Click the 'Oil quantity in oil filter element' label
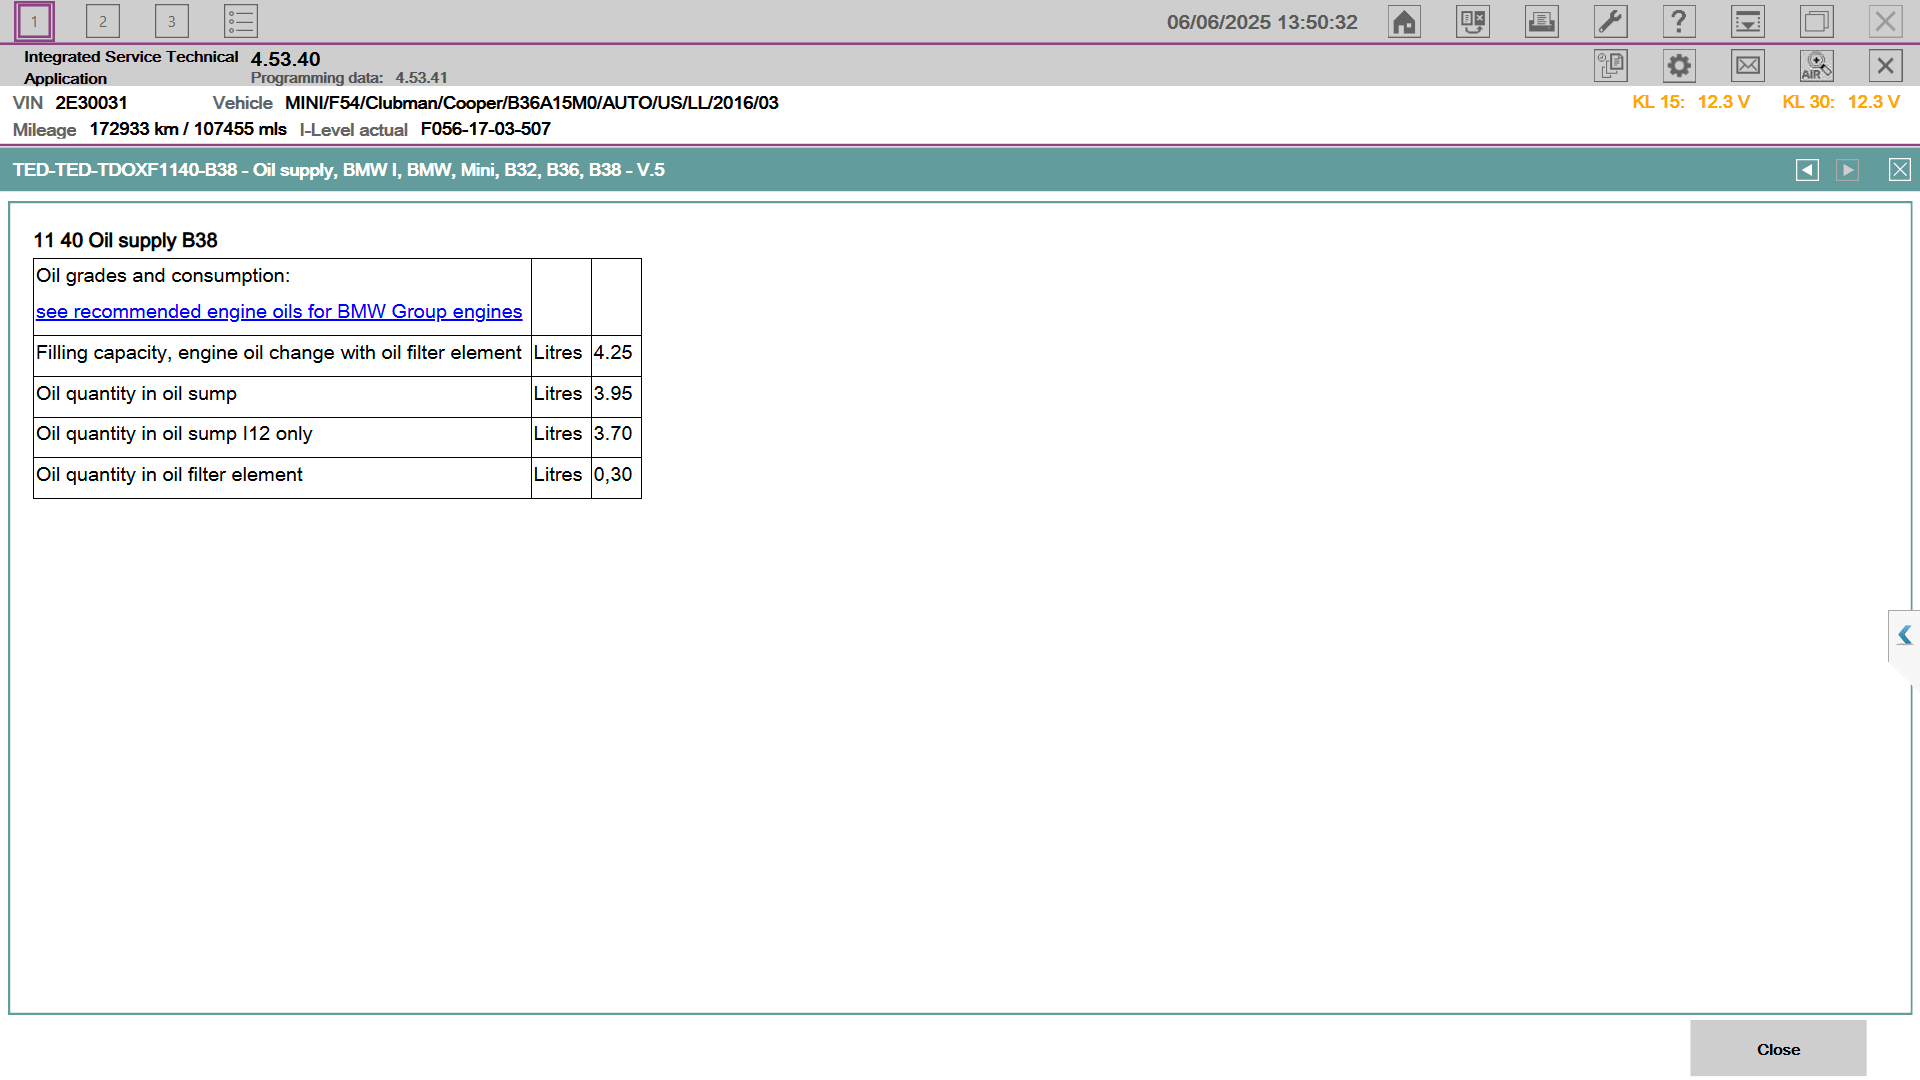The width and height of the screenshot is (1920, 1080). pyautogui.click(x=169, y=475)
